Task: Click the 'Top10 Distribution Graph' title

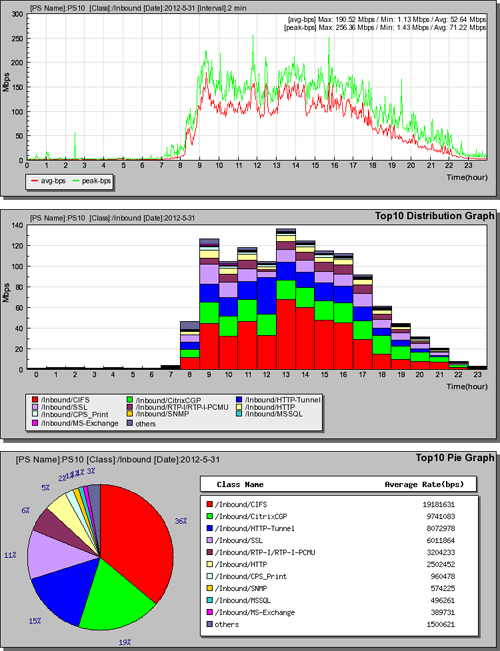Action: (x=434, y=216)
